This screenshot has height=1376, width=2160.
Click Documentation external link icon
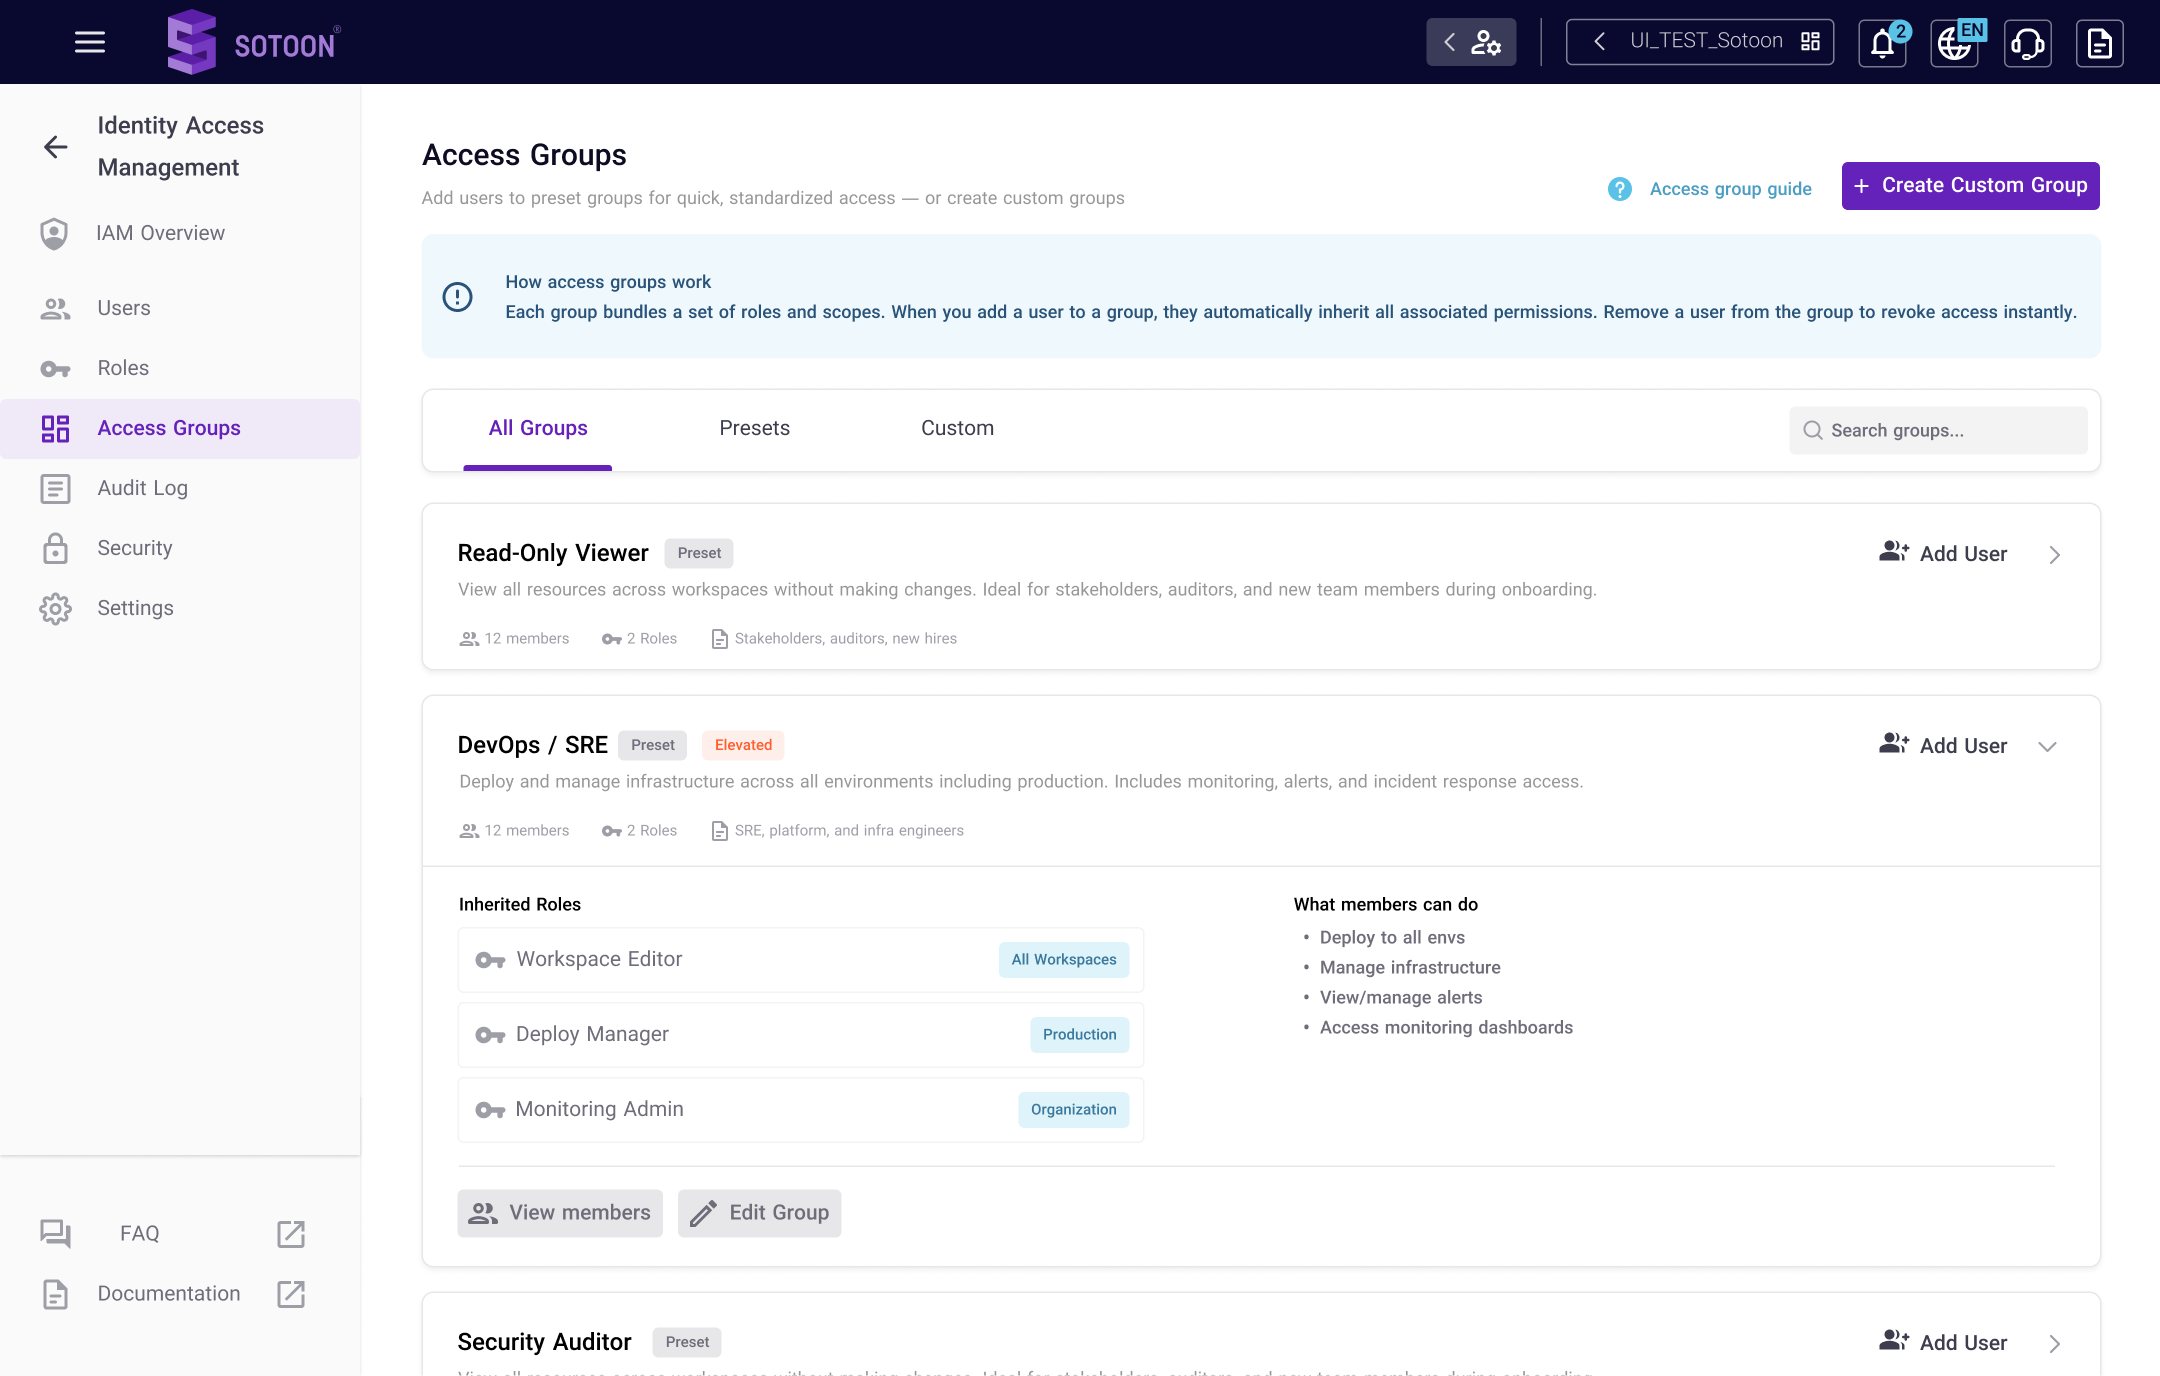(291, 1294)
